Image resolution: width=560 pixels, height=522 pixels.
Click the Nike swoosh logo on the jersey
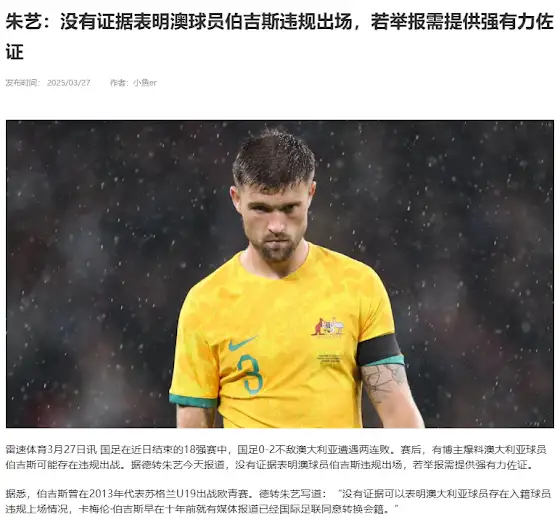[x=243, y=343]
